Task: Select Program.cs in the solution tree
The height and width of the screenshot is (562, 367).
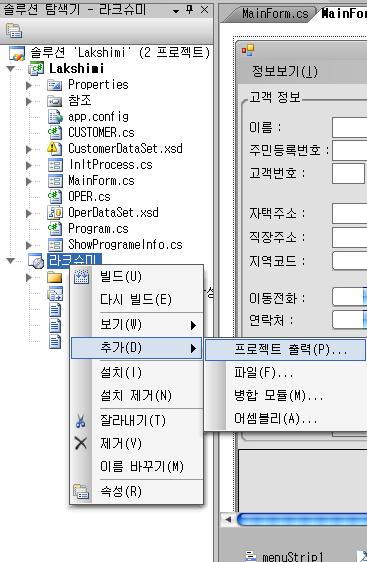Action: (x=98, y=229)
